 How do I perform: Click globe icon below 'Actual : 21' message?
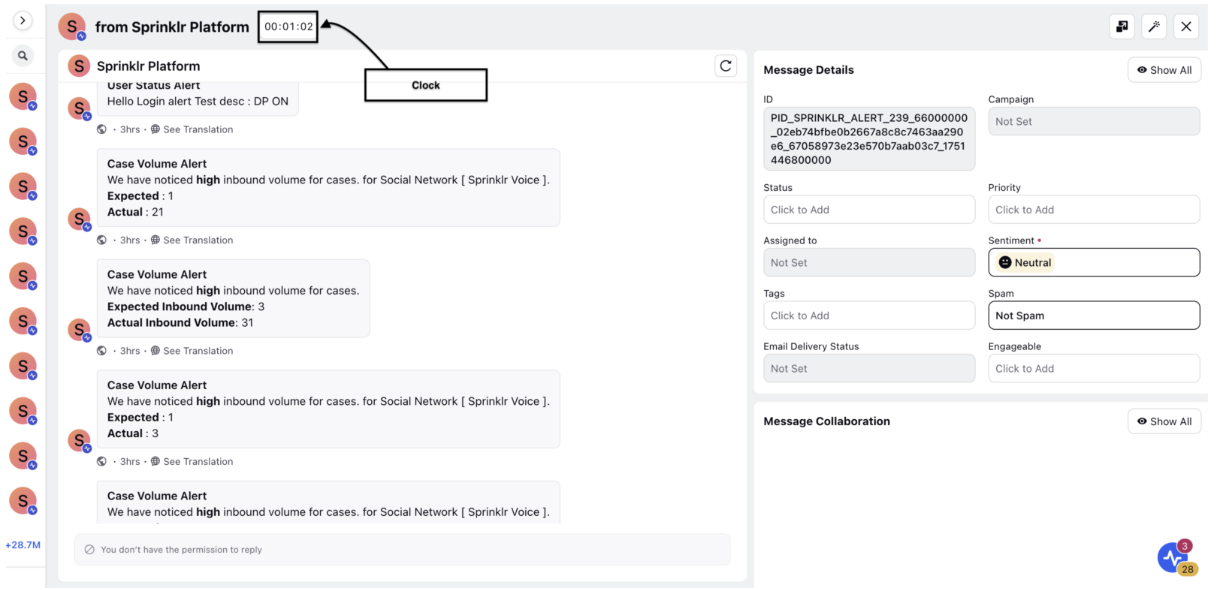click(x=102, y=240)
